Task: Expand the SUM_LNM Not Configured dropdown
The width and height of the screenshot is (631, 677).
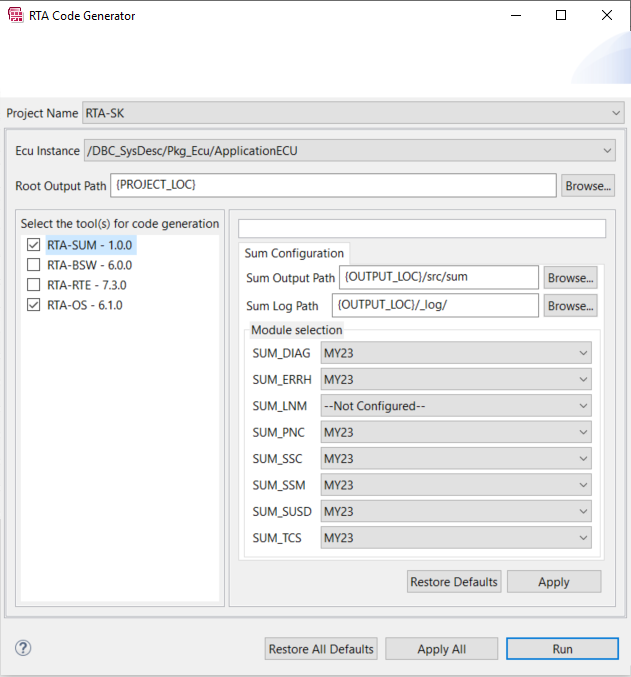Action: 456,406
